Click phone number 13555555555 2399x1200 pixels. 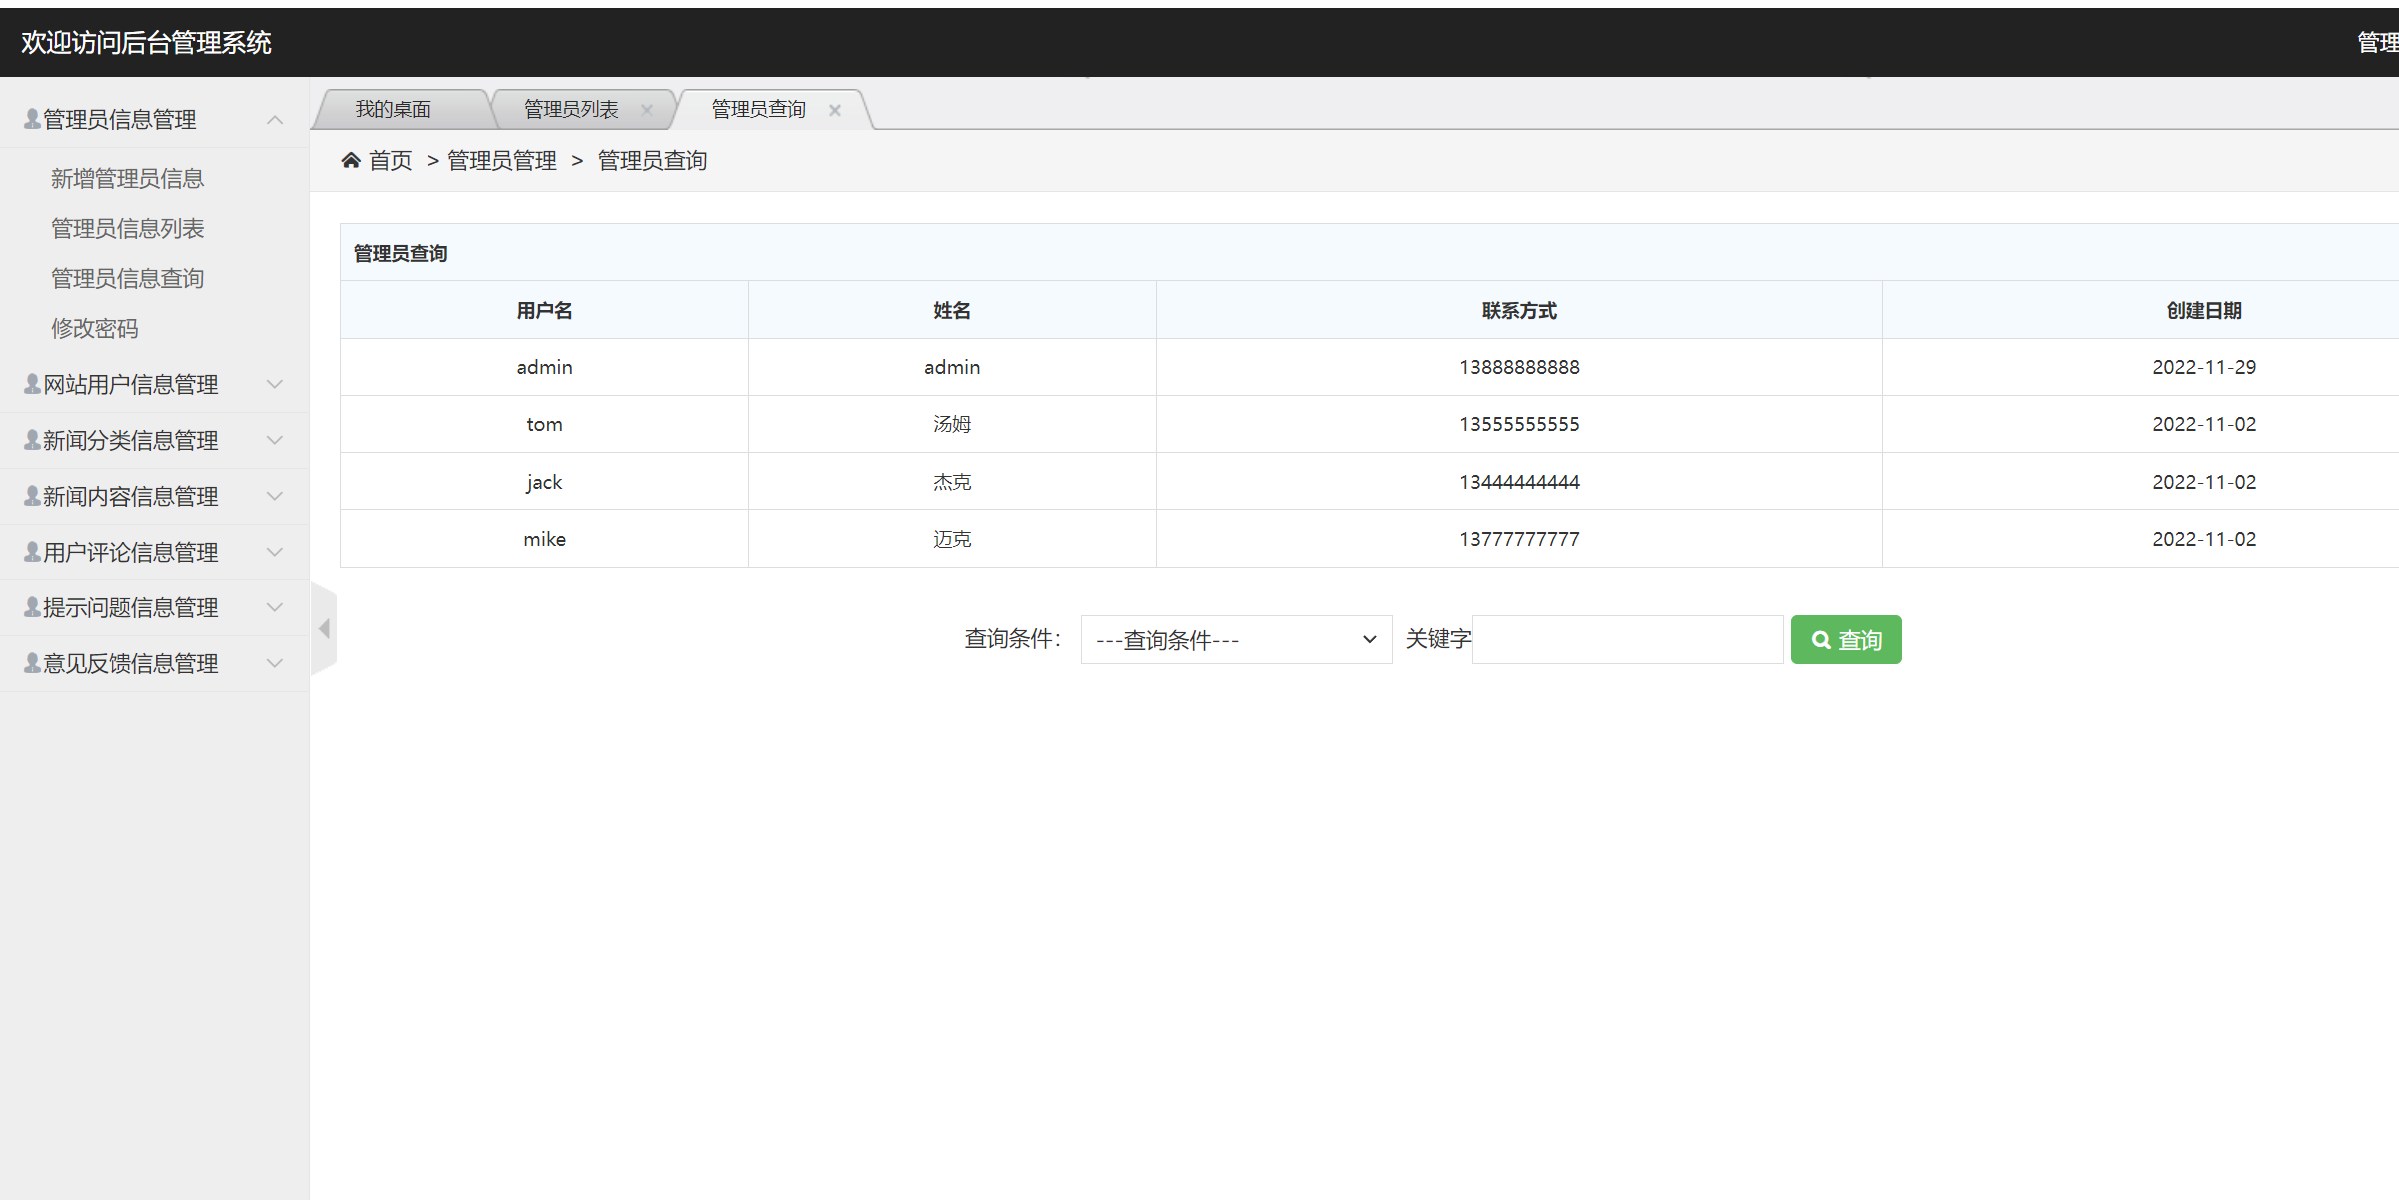[1519, 424]
